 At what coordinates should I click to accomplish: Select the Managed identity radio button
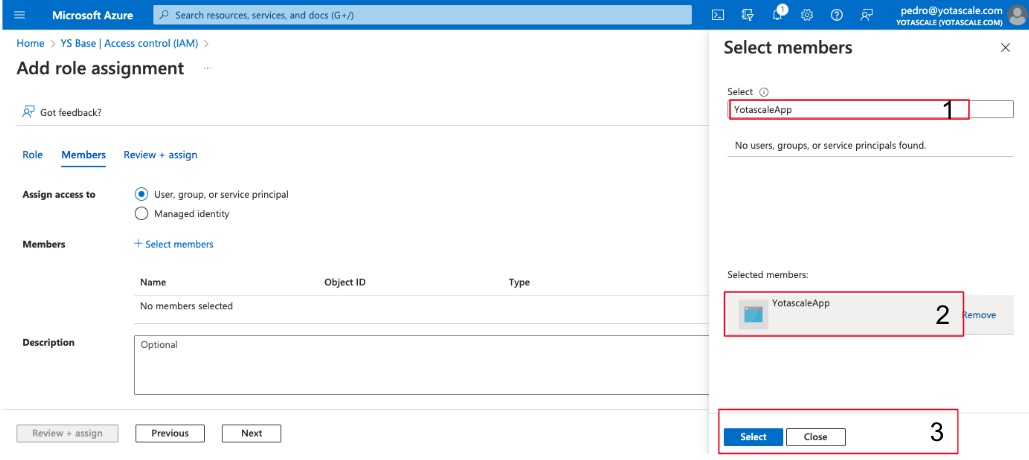(x=141, y=213)
